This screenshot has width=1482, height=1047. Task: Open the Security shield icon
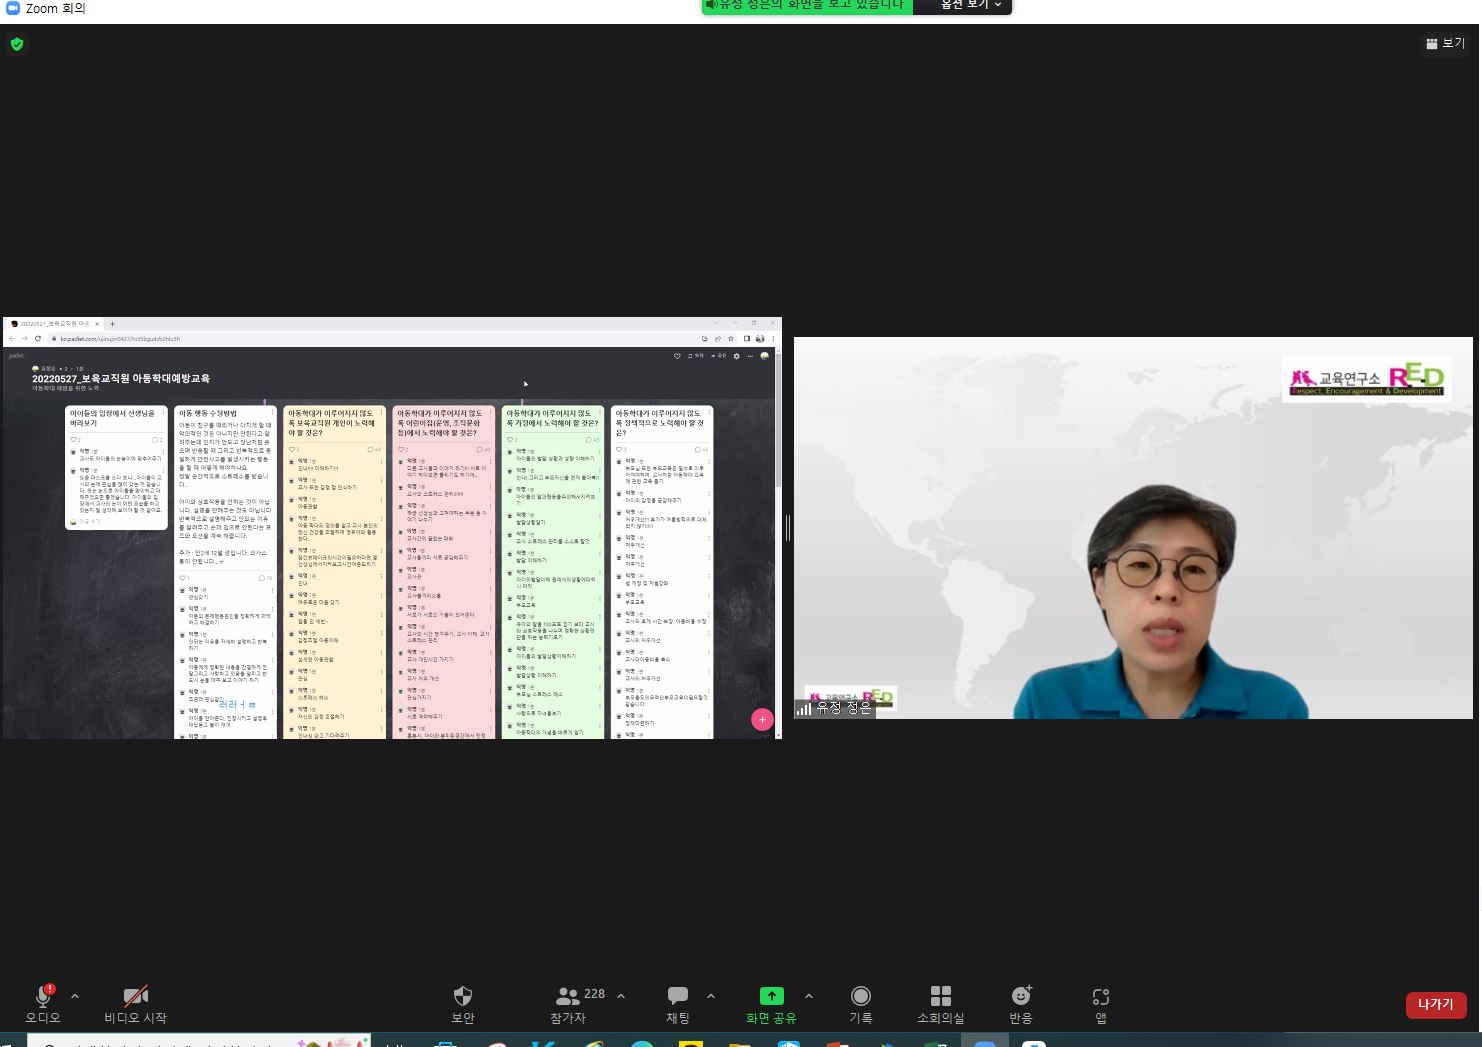462,1002
